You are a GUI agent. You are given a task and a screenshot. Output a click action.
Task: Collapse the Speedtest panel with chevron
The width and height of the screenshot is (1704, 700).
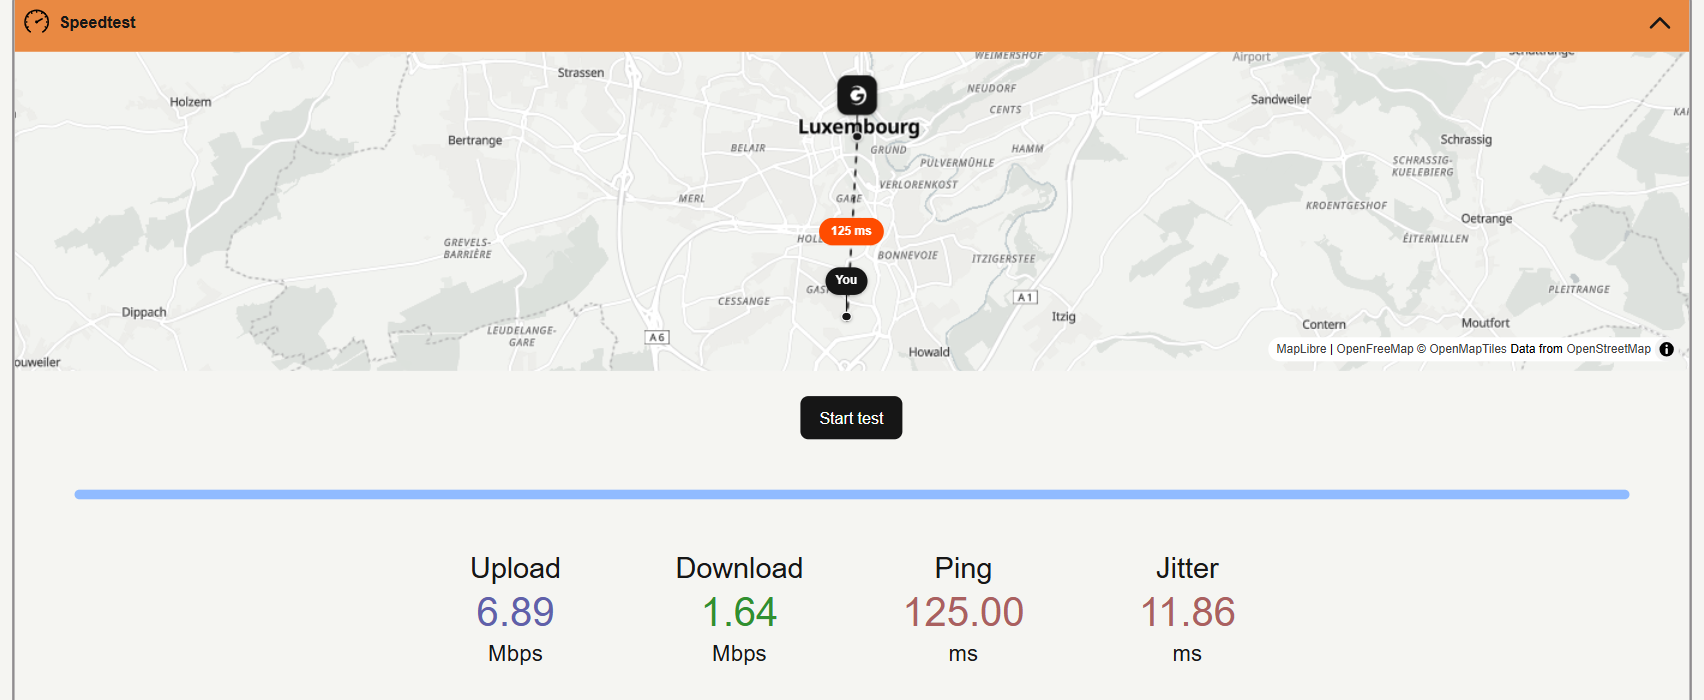click(1659, 23)
